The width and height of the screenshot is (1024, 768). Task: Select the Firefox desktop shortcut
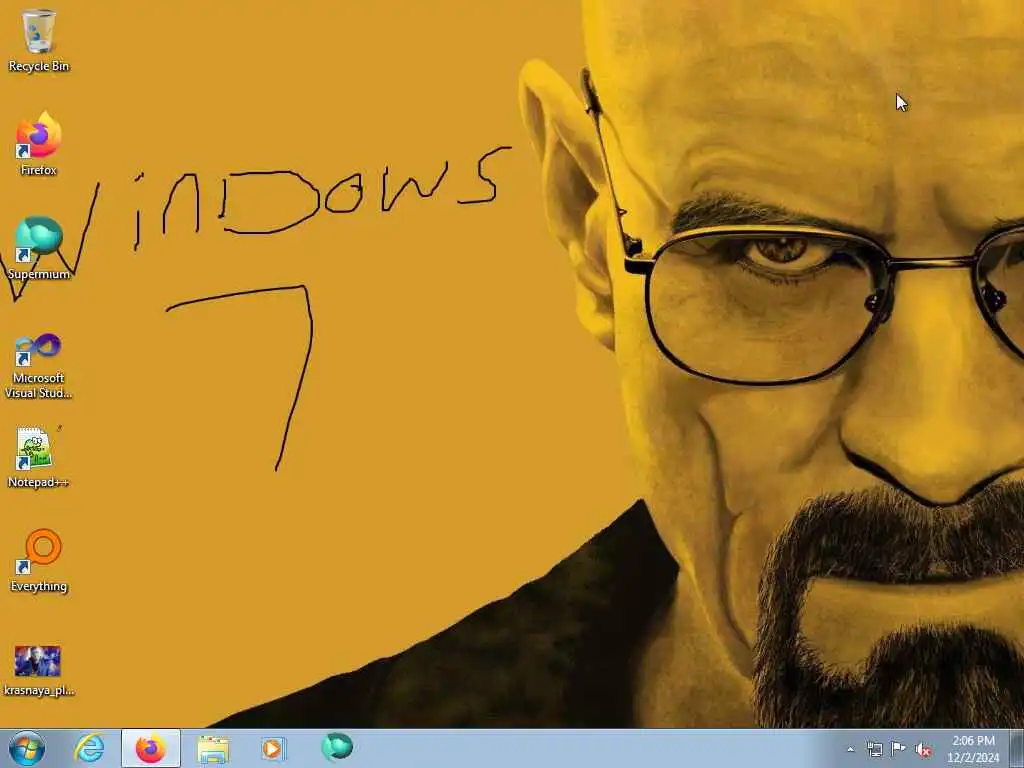pos(39,144)
